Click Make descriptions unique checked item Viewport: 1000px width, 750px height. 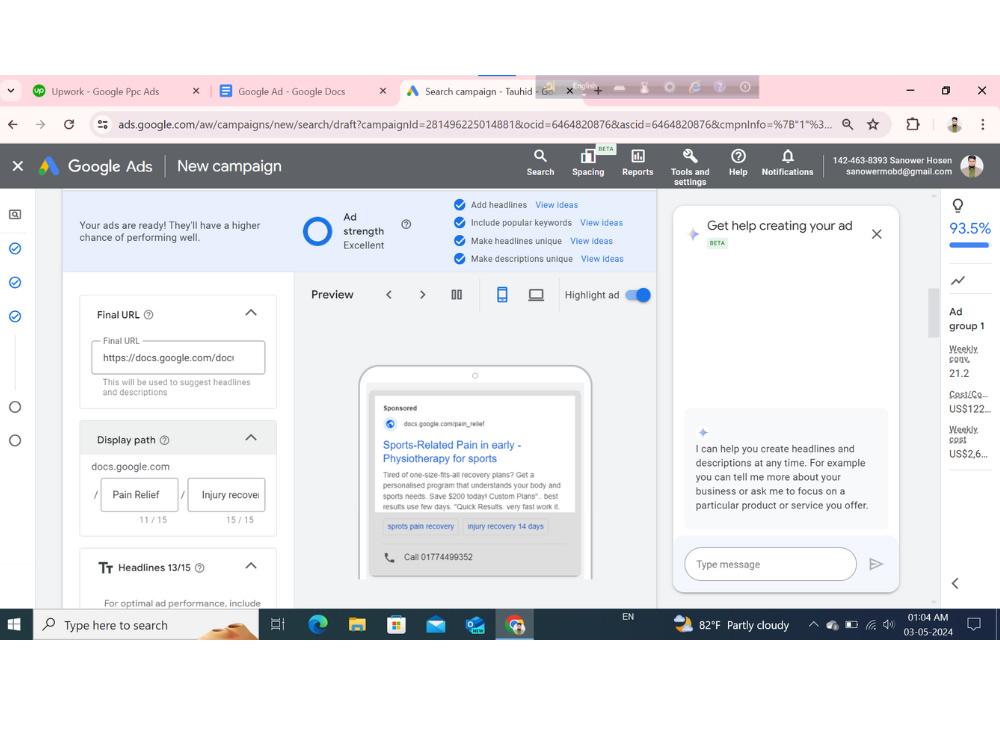coord(513,259)
